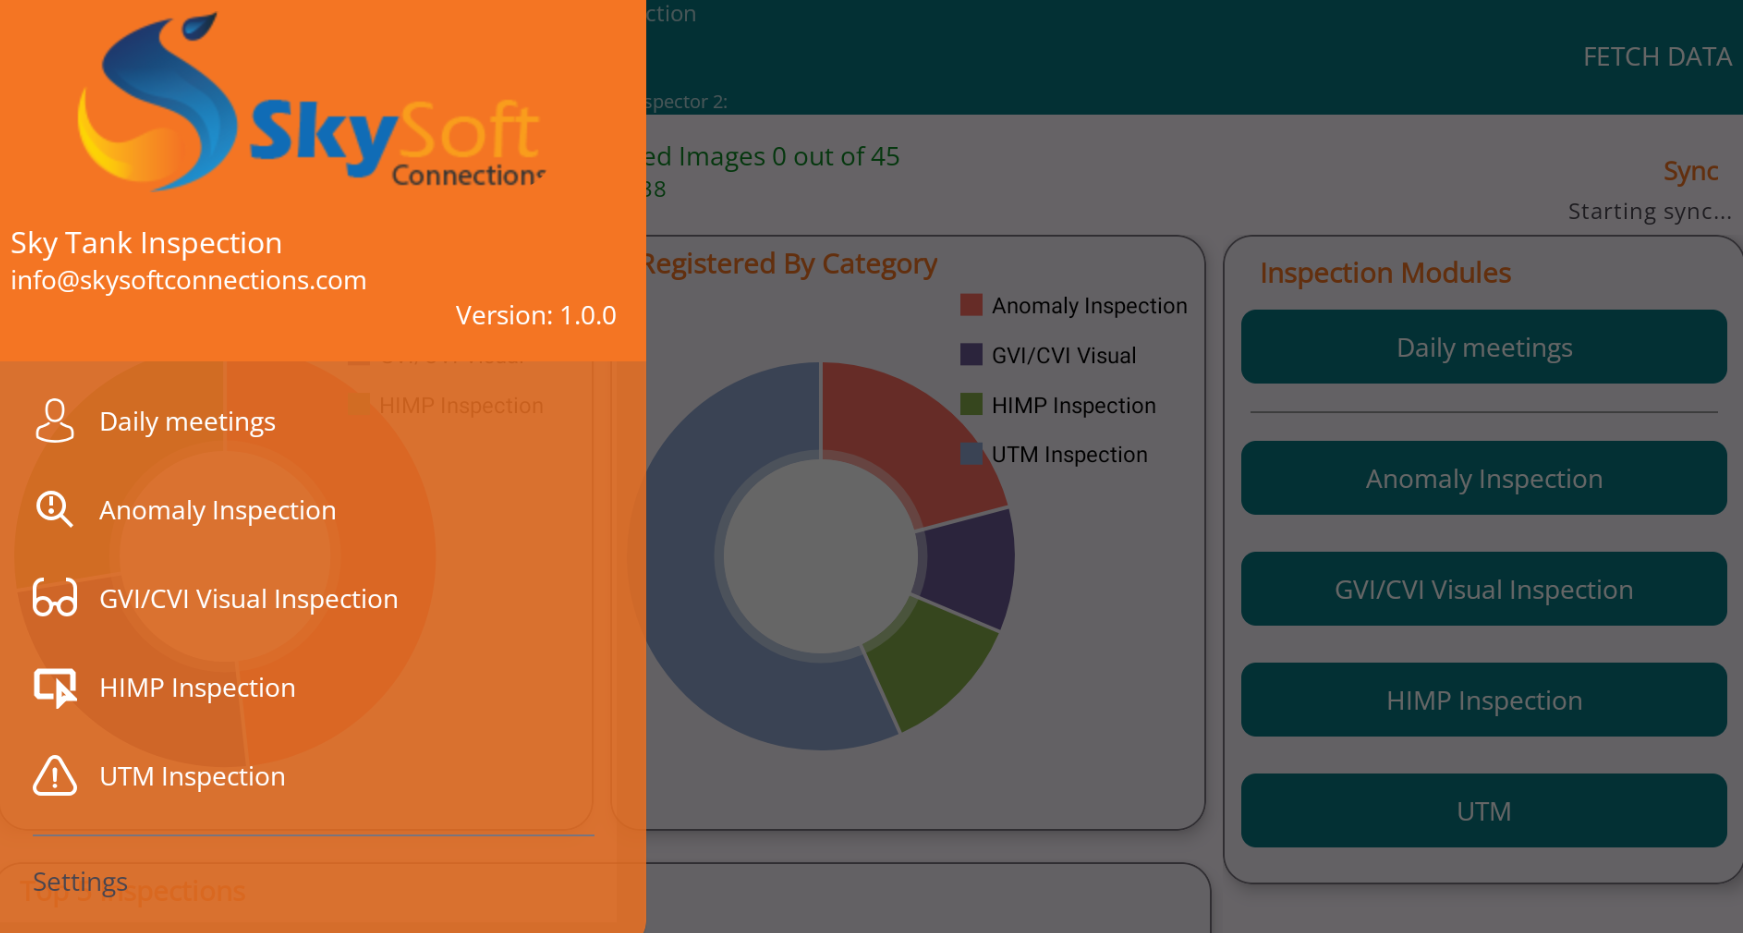Open the Anomaly Inspection module button
The height and width of the screenshot is (933, 1743).
point(1483,479)
